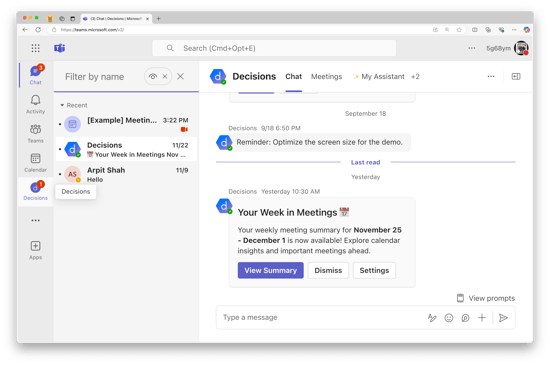Screen dimensions: 550x365
Task: Open Calendar in the left rail
Action: coord(35,162)
